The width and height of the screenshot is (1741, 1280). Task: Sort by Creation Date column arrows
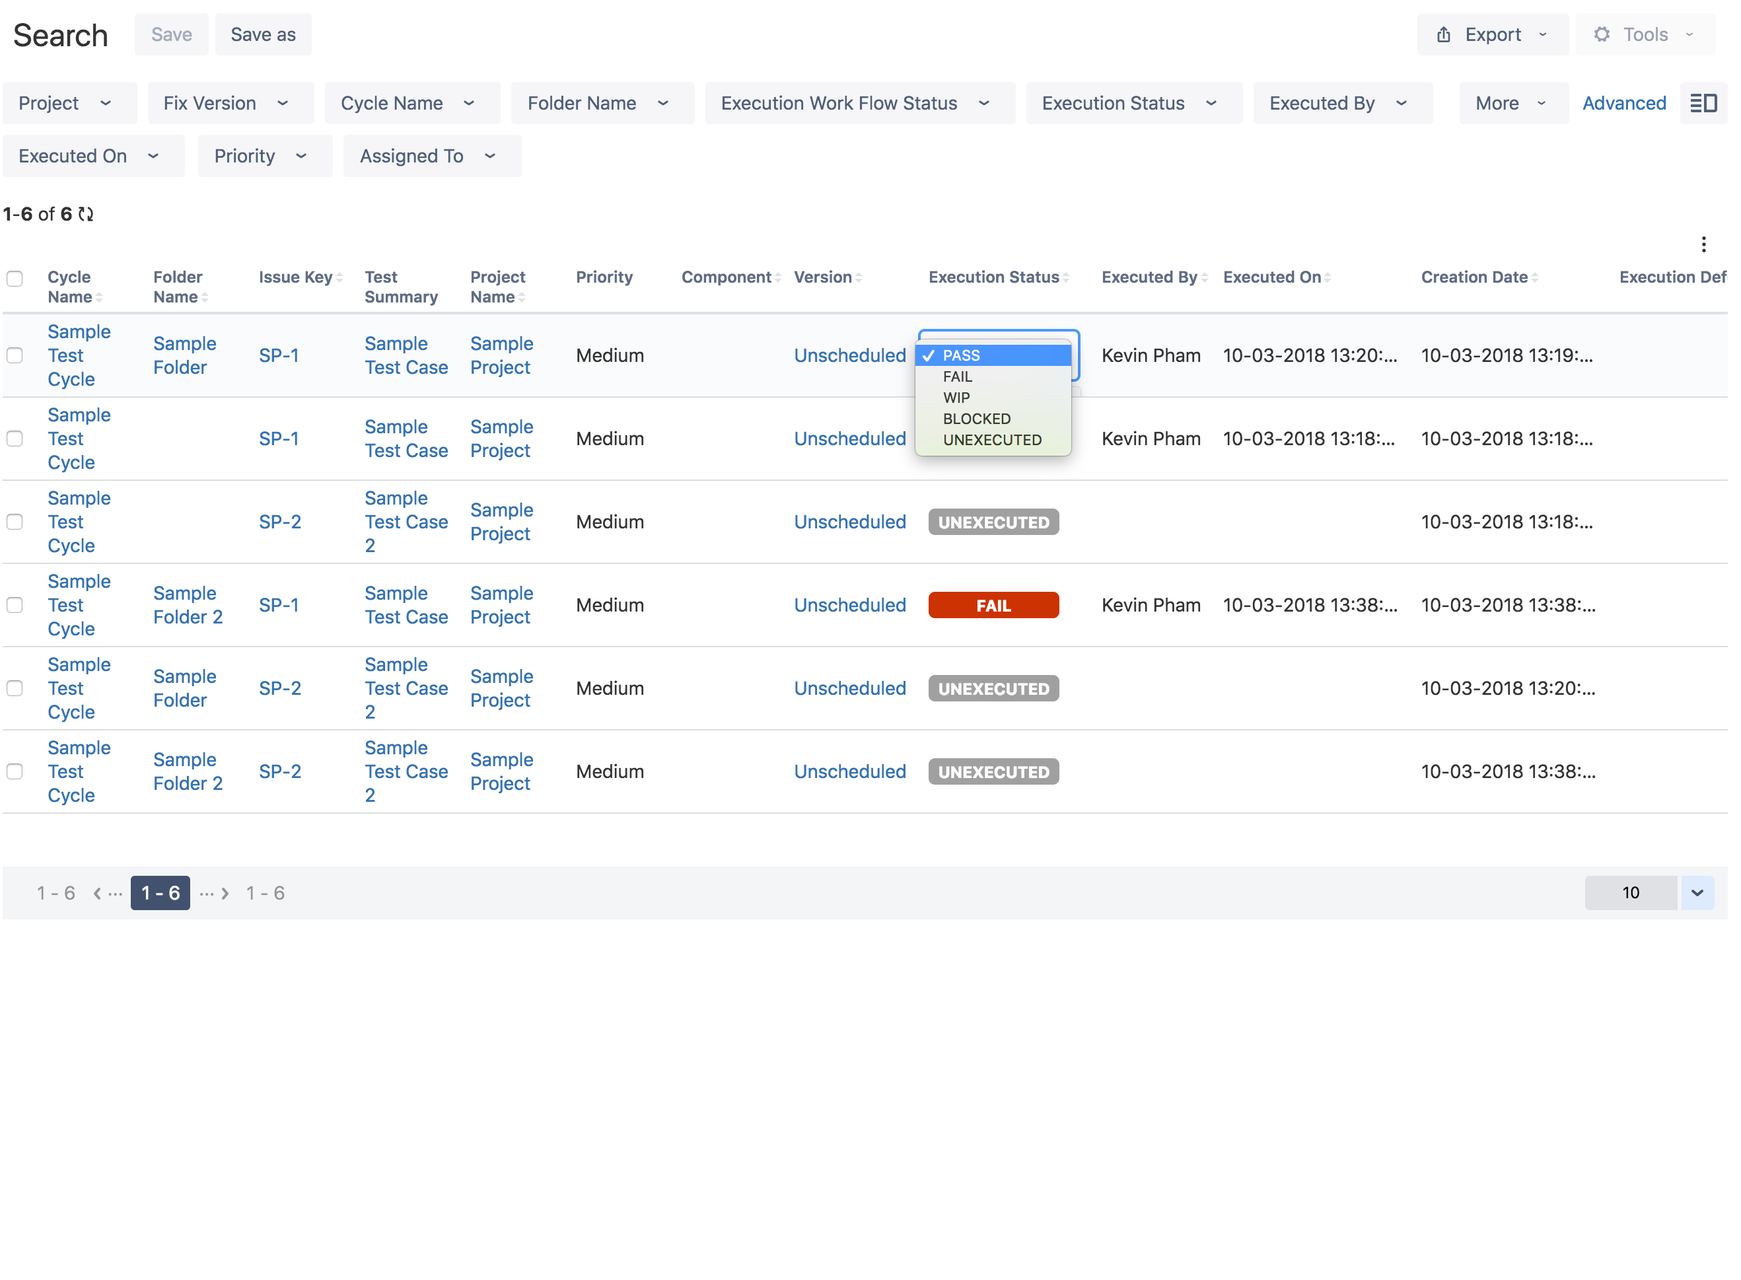click(x=1535, y=278)
